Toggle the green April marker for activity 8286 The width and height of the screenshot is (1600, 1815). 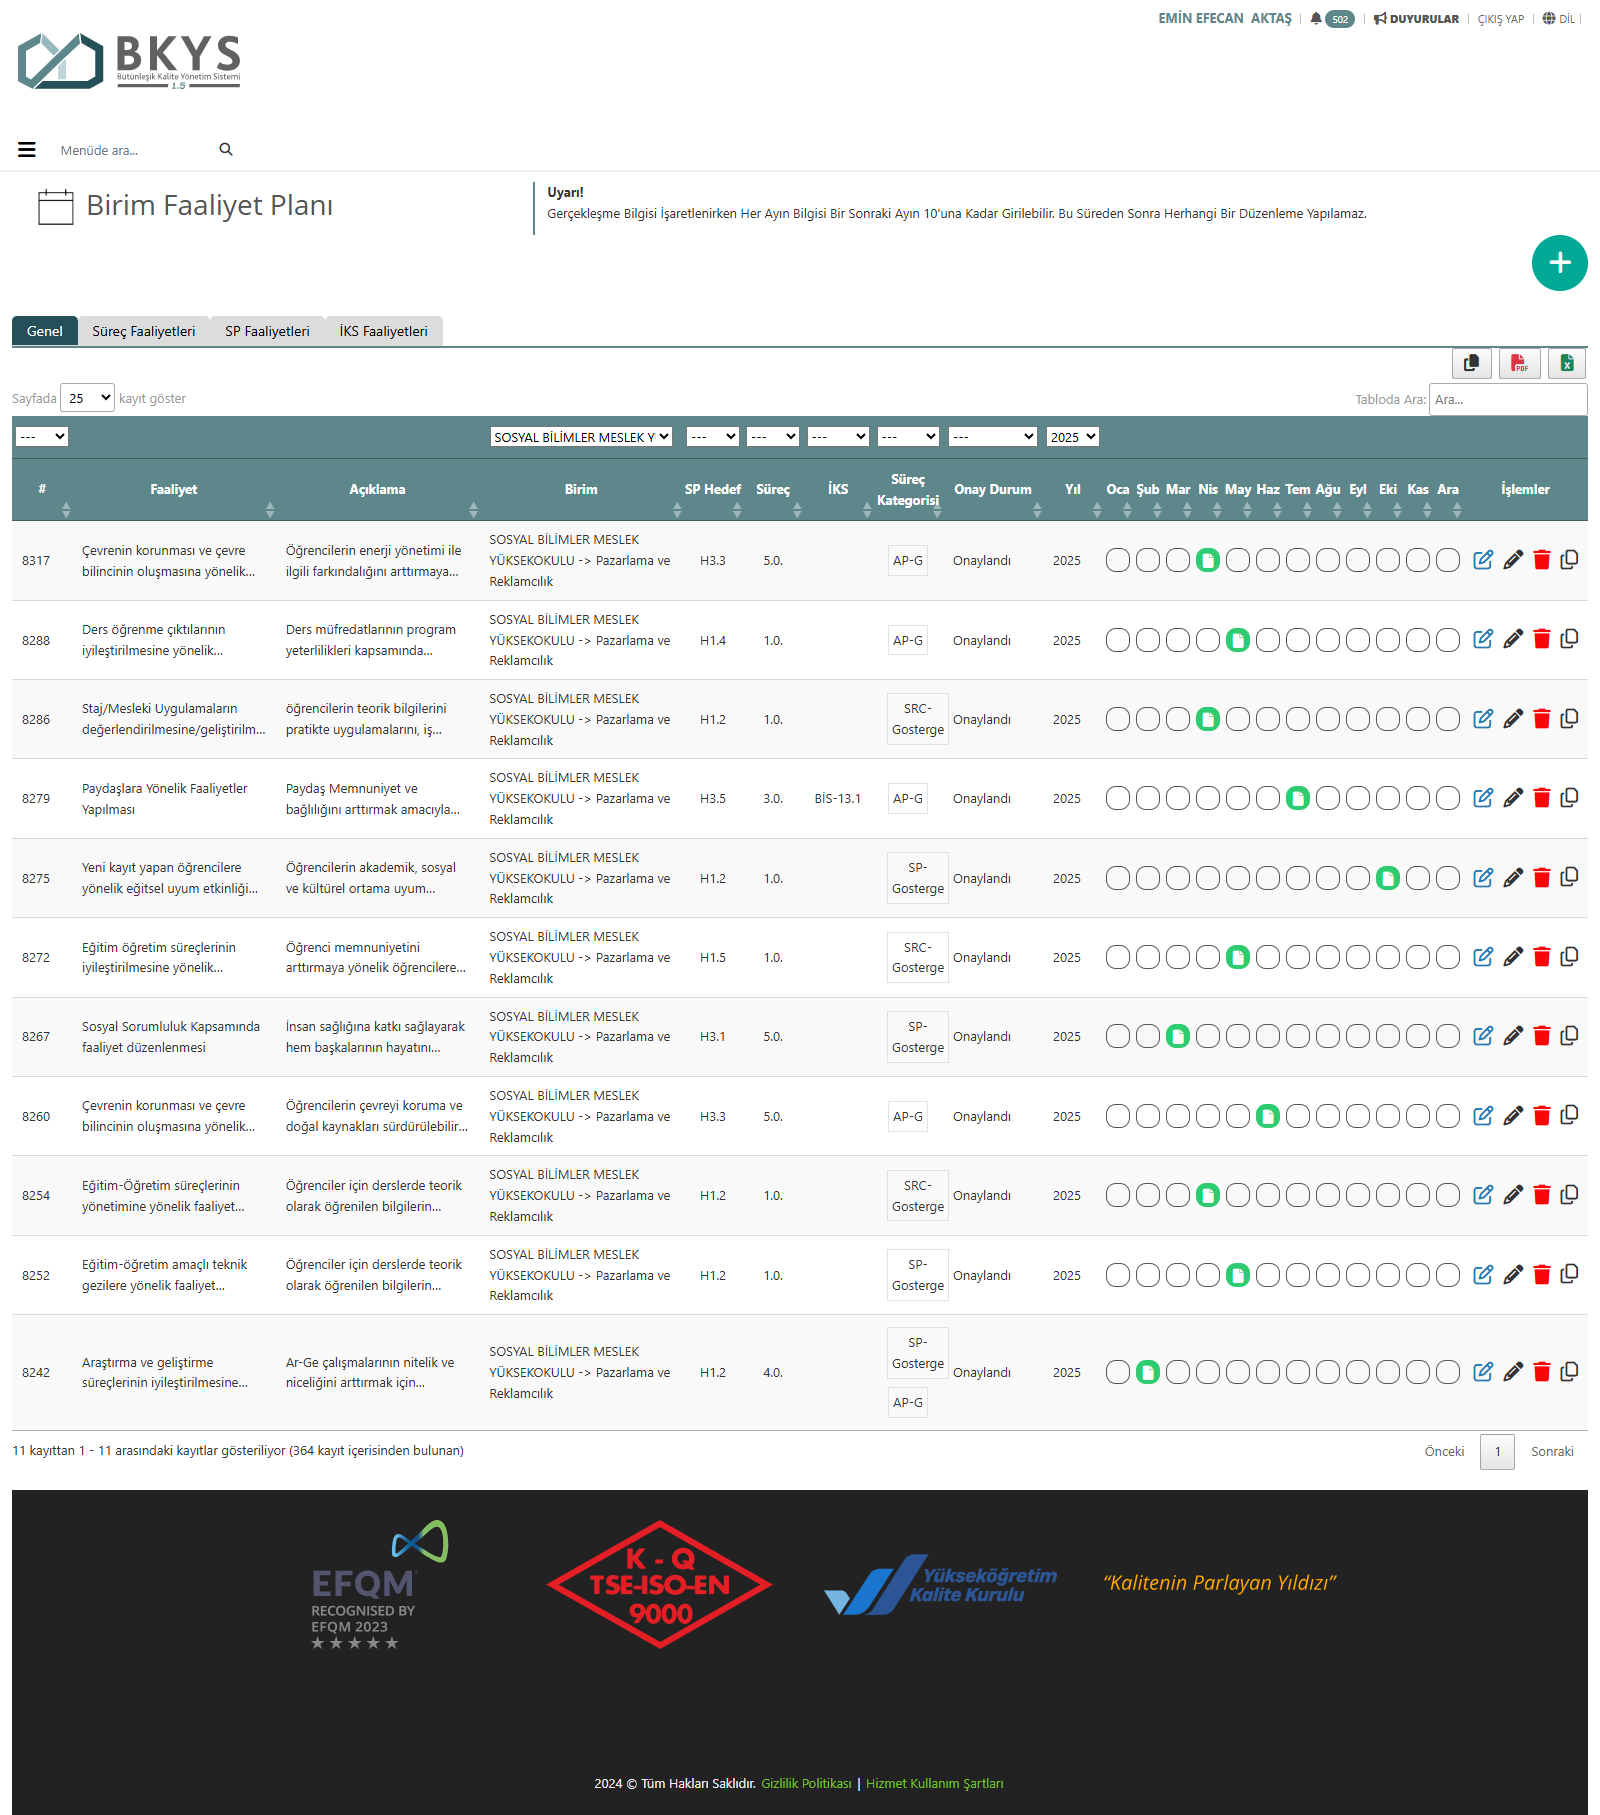(1208, 719)
